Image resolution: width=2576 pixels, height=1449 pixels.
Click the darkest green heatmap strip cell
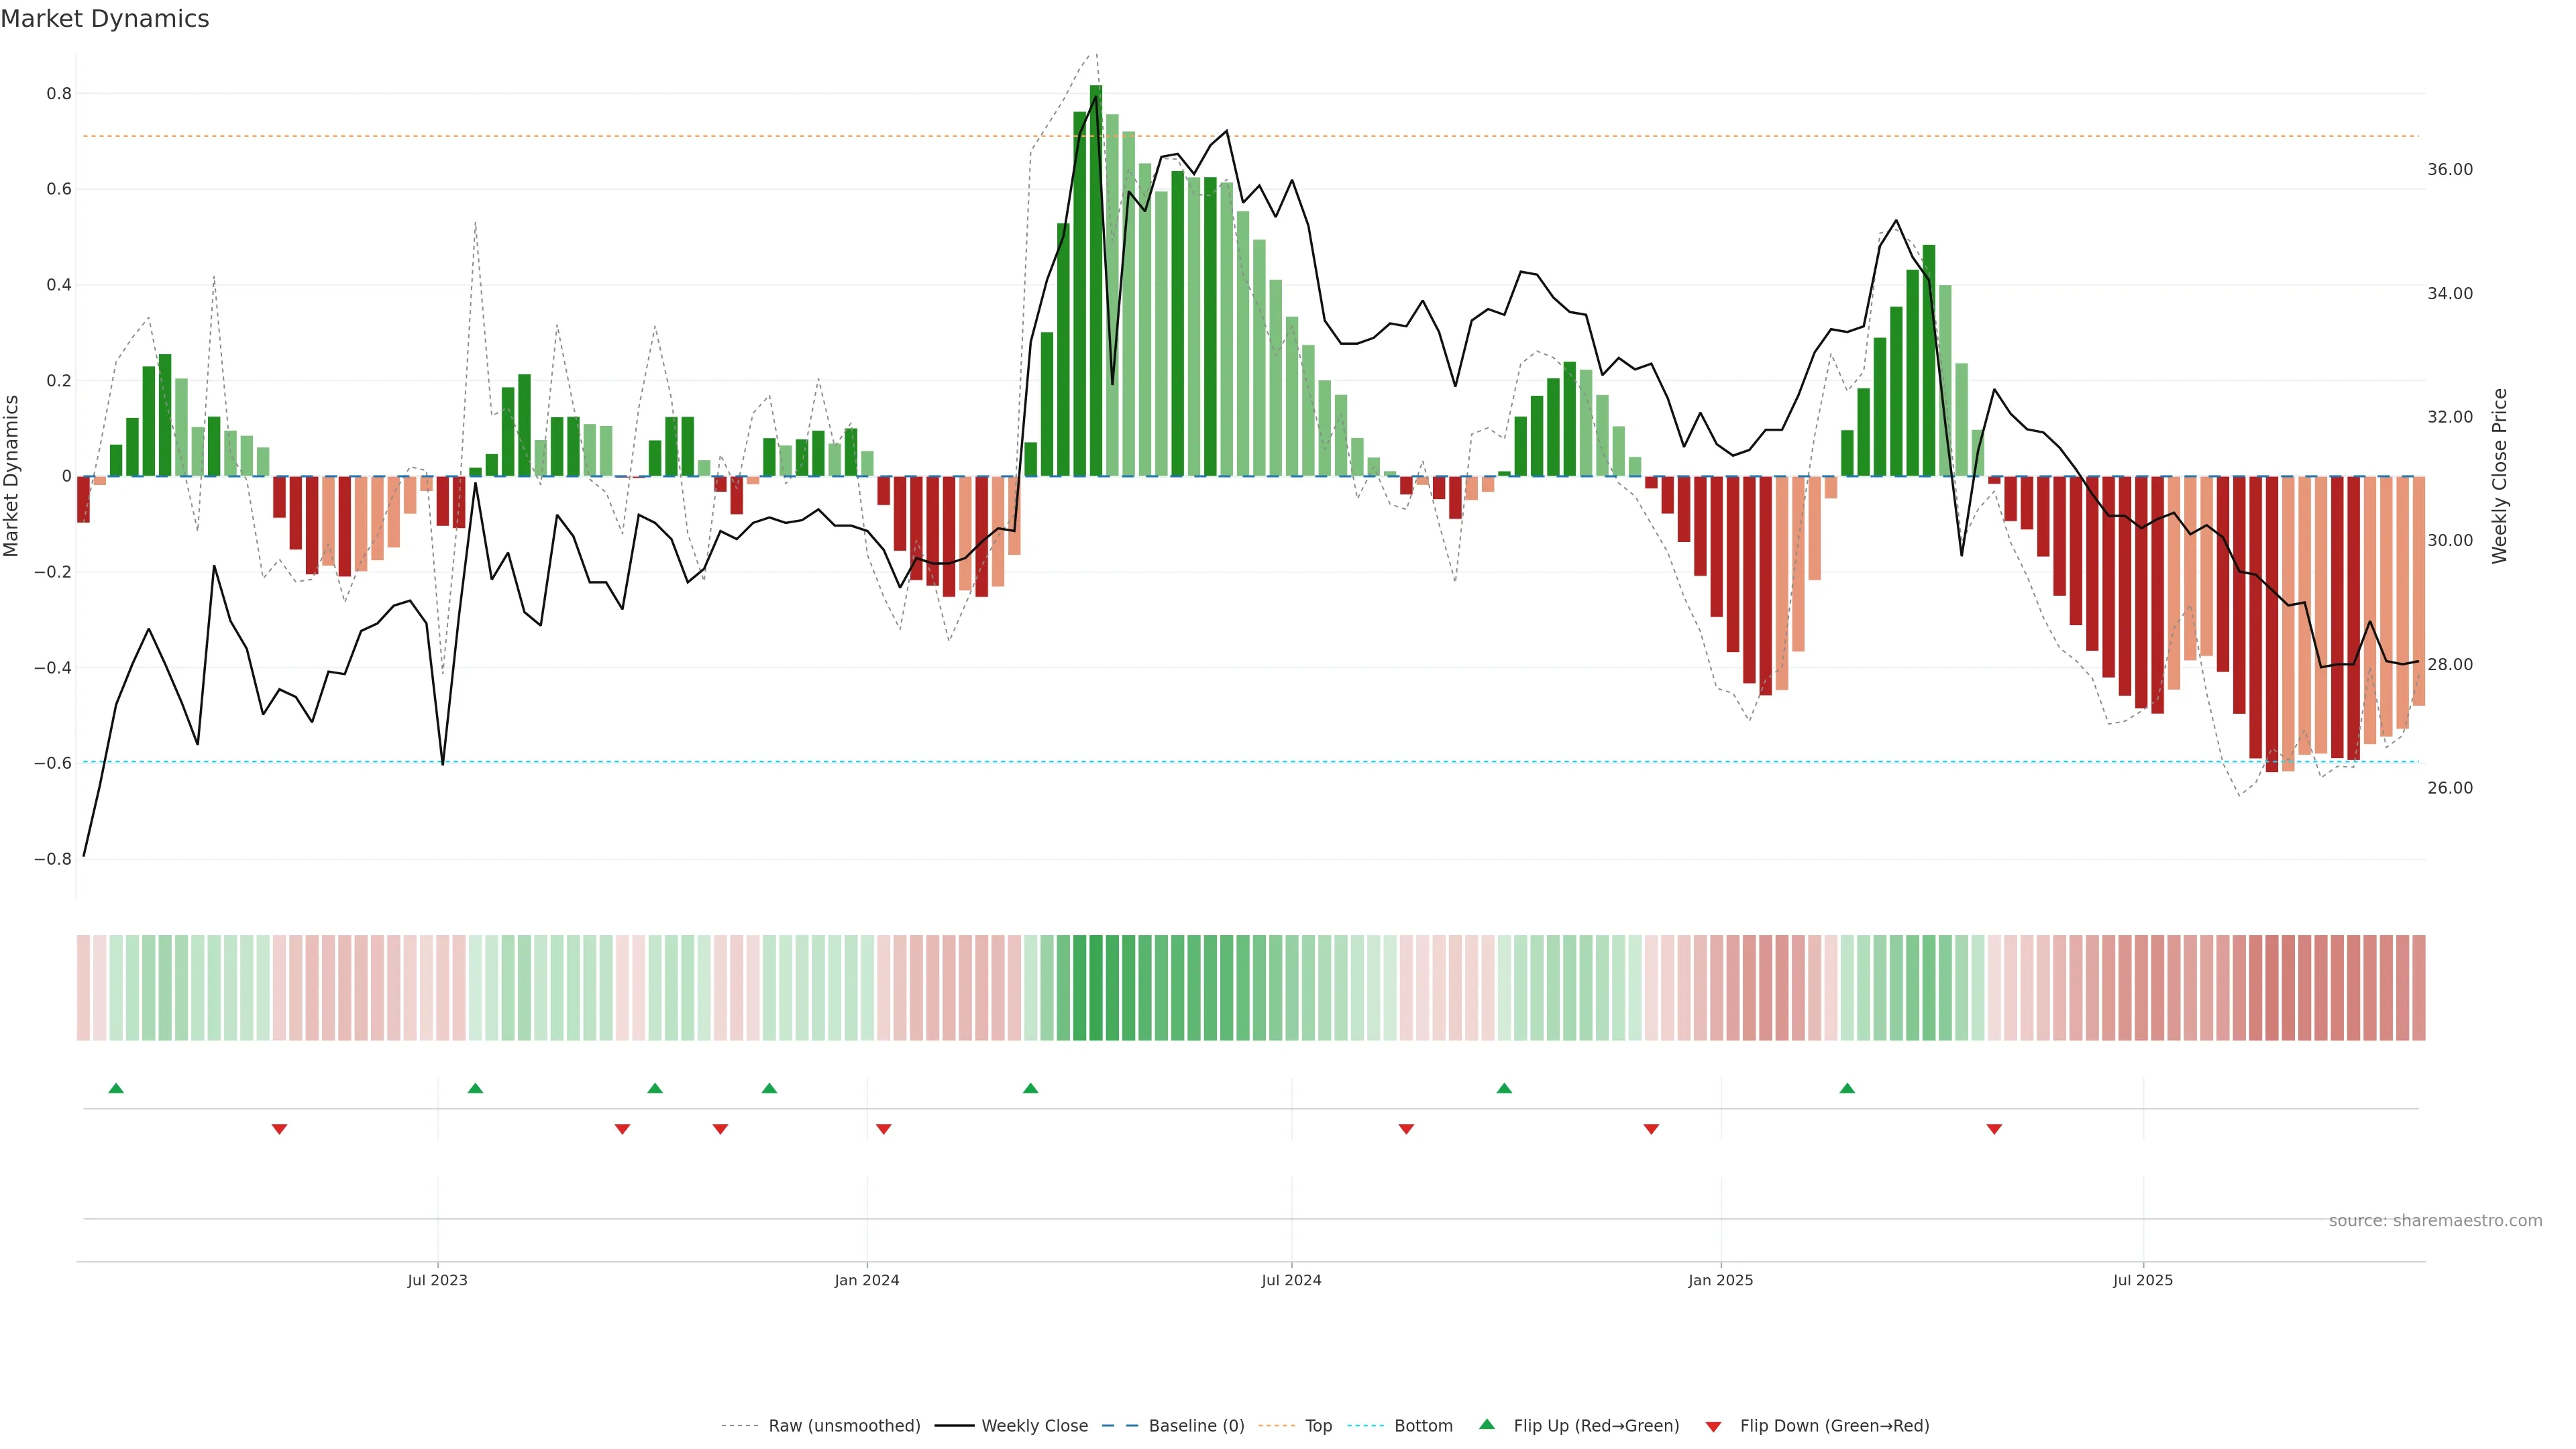click(x=1096, y=988)
